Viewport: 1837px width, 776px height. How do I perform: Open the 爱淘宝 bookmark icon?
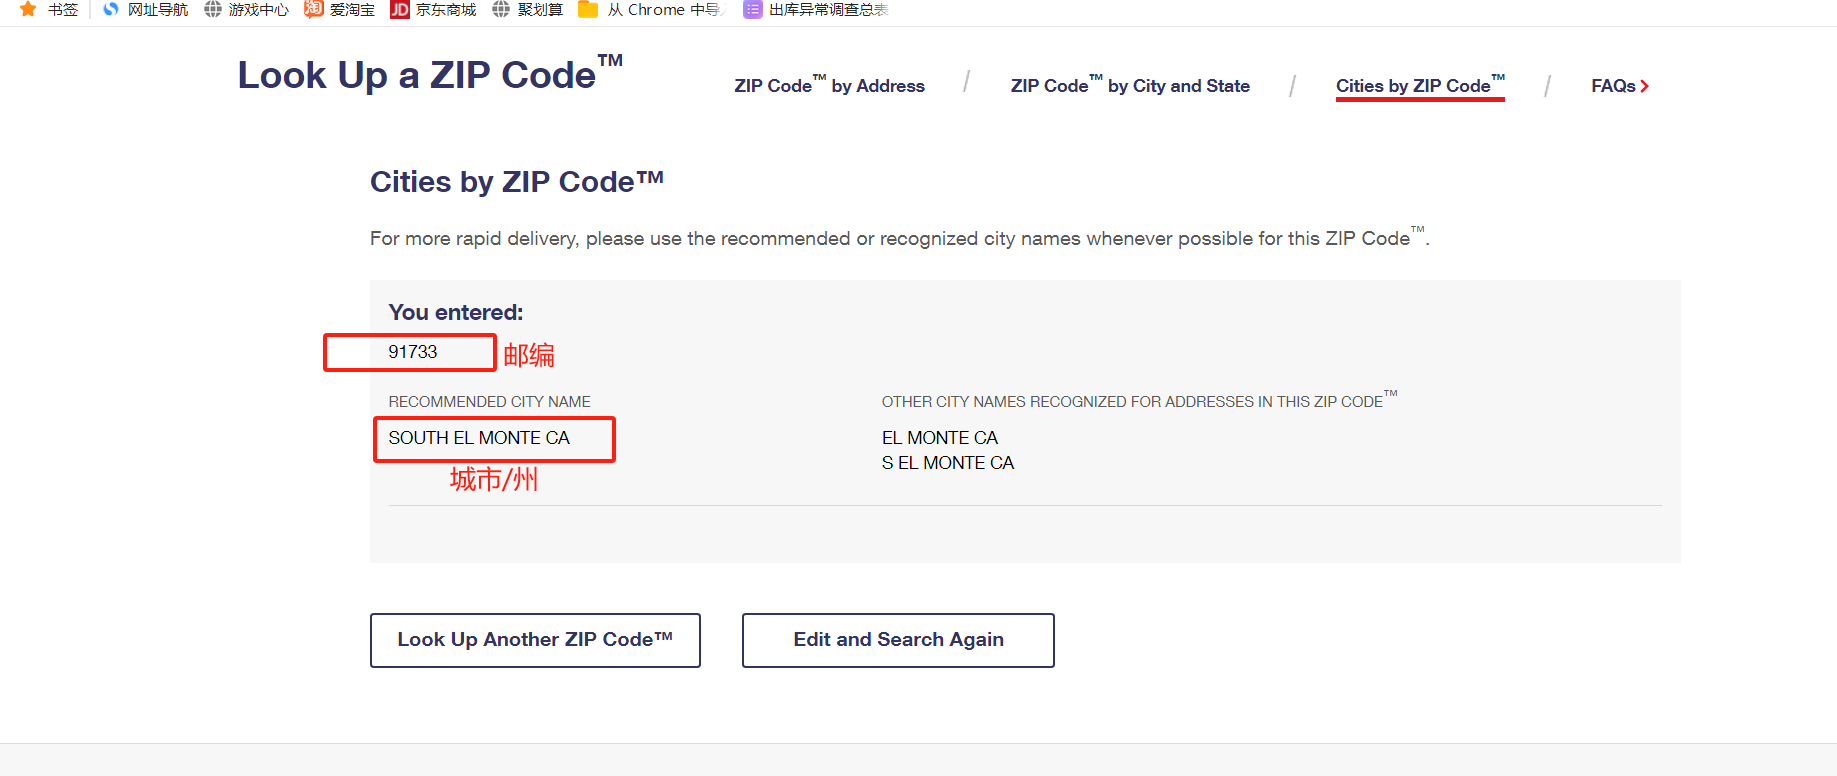coord(314,9)
